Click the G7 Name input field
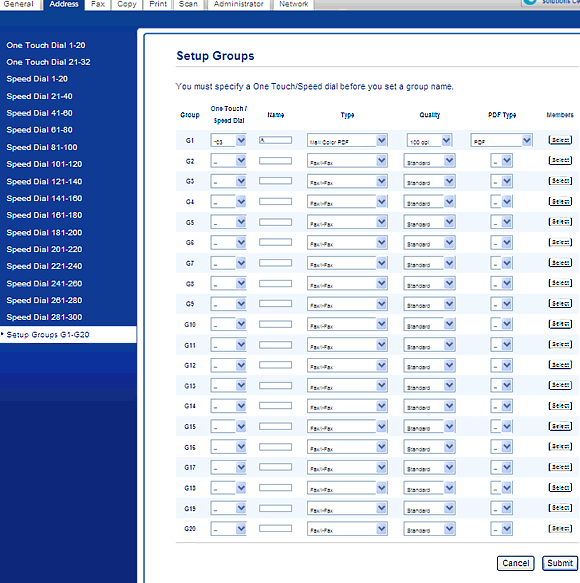This screenshot has height=583, width=580. coord(276,263)
